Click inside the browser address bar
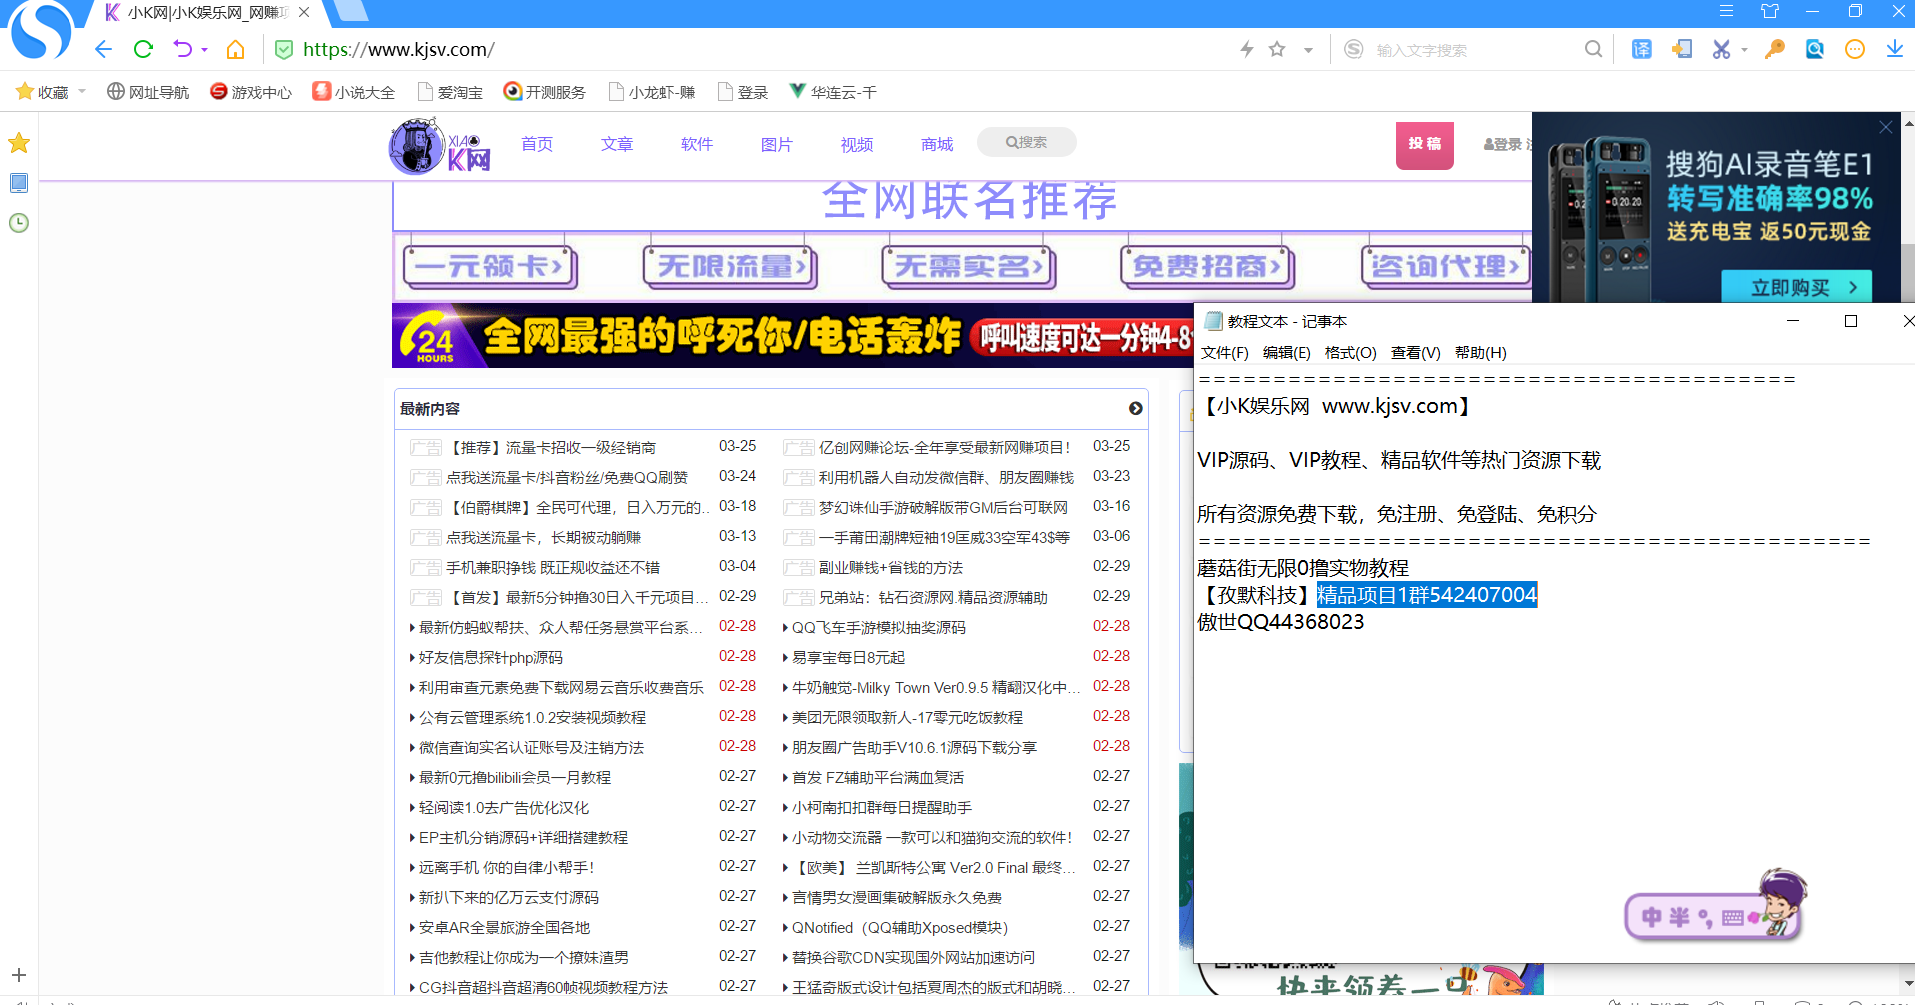The height and width of the screenshot is (1005, 1915). pyautogui.click(x=600, y=48)
